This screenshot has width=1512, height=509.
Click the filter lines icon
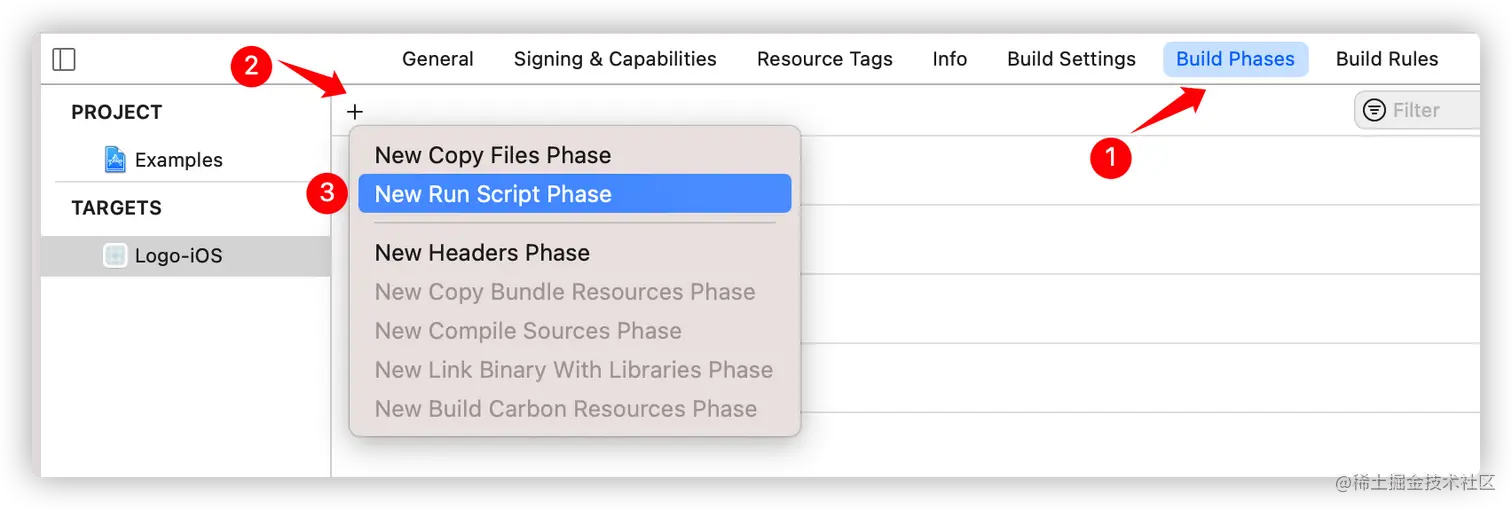(1375, 110)
